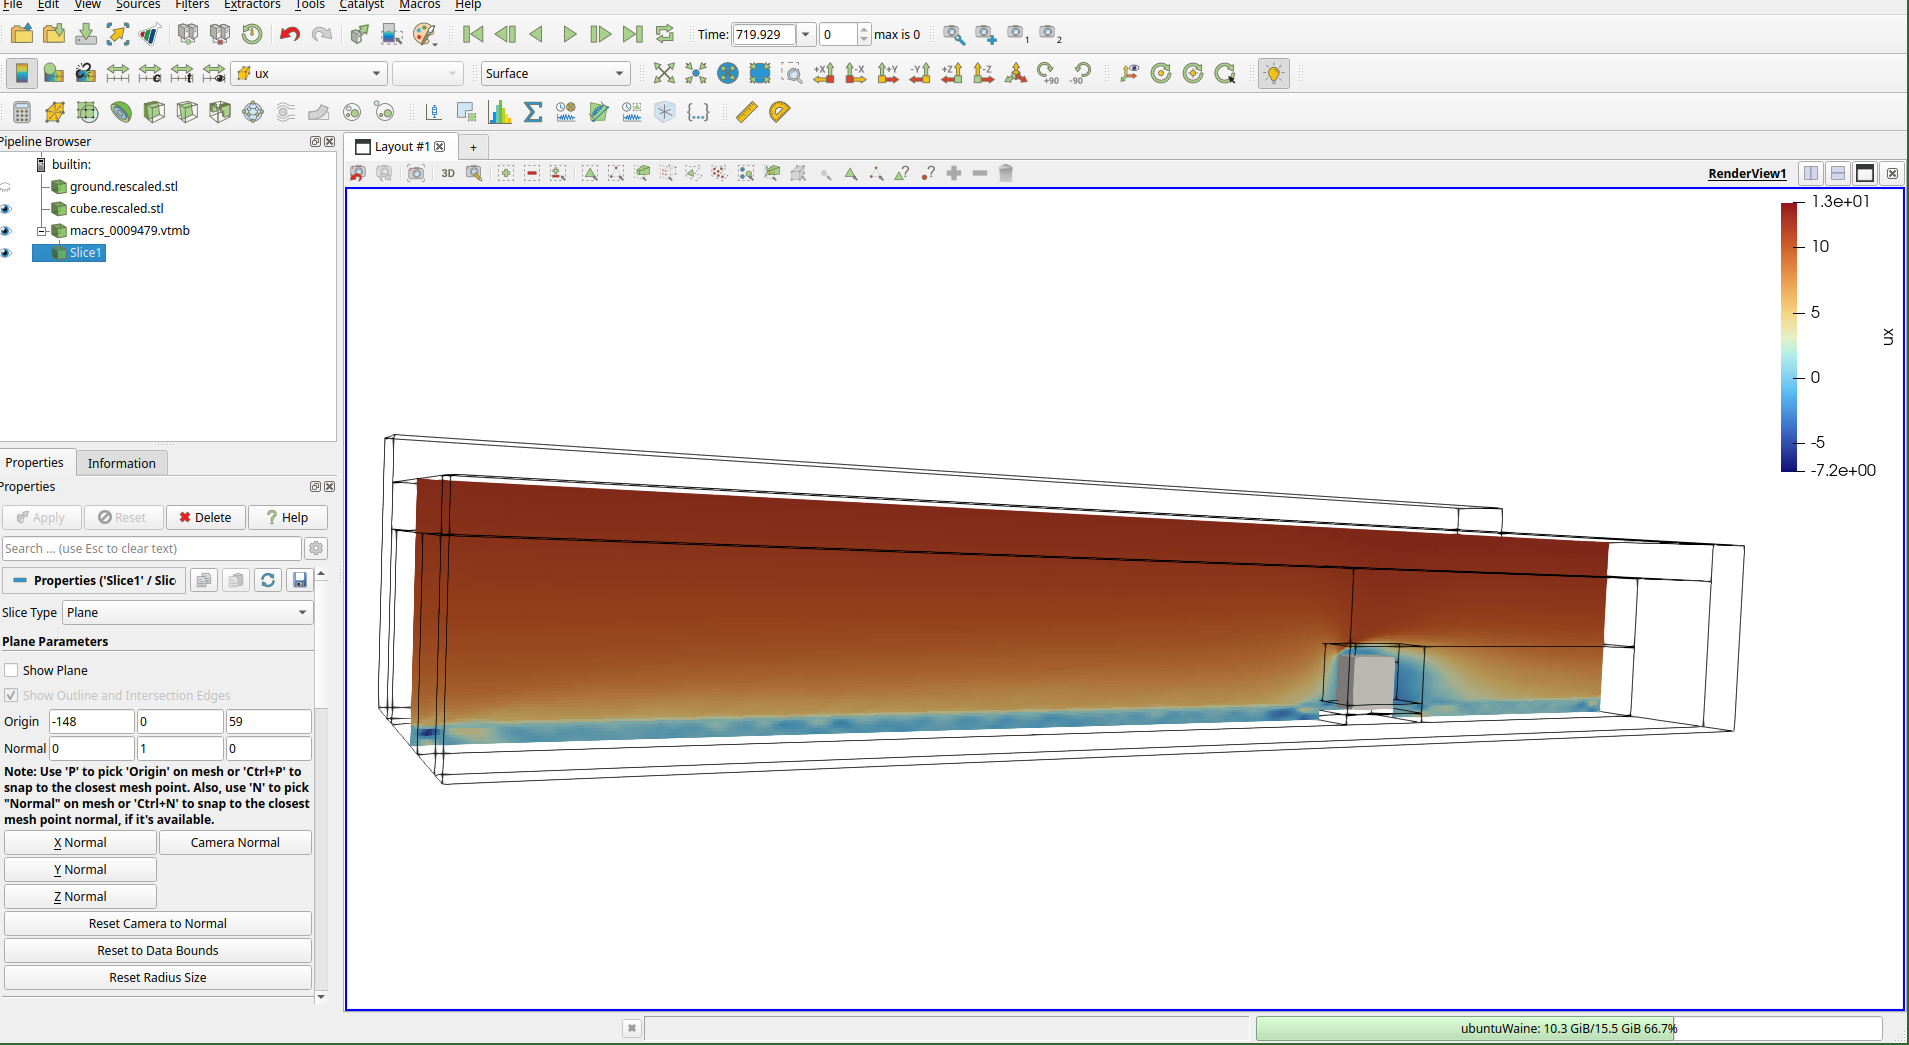
Task: Toggle visibility of cube.rescaled.stl
Action: [7, 208]
